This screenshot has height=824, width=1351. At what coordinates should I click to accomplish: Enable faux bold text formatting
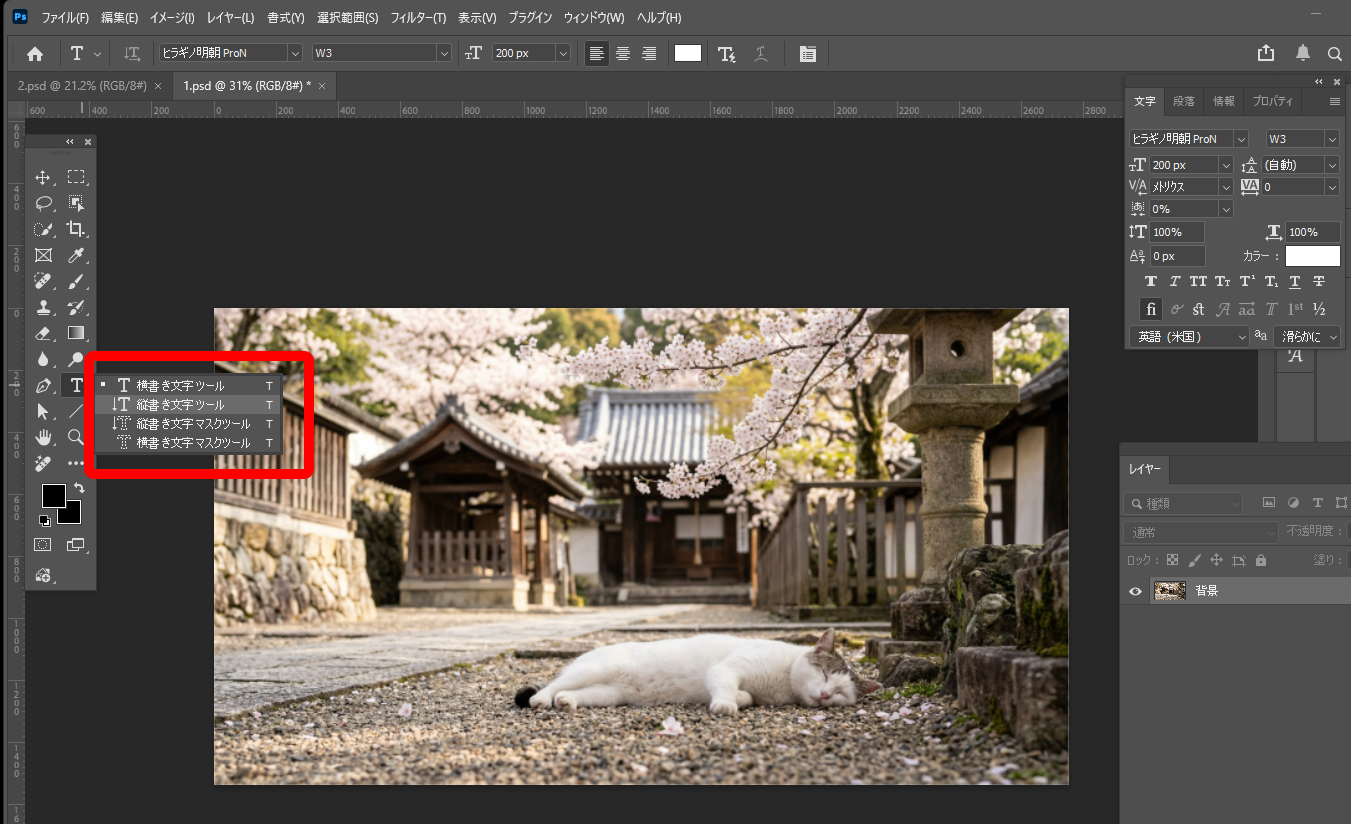[x=1150, y=281]
